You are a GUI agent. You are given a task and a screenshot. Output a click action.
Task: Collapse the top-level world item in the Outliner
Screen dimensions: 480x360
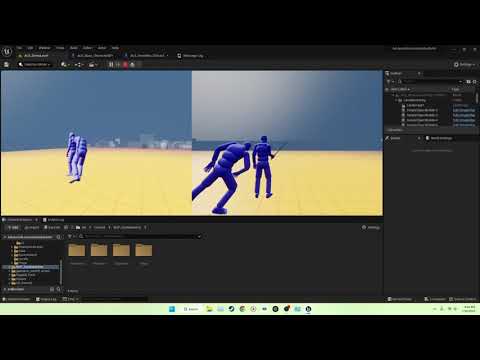(x=393, y=95)
